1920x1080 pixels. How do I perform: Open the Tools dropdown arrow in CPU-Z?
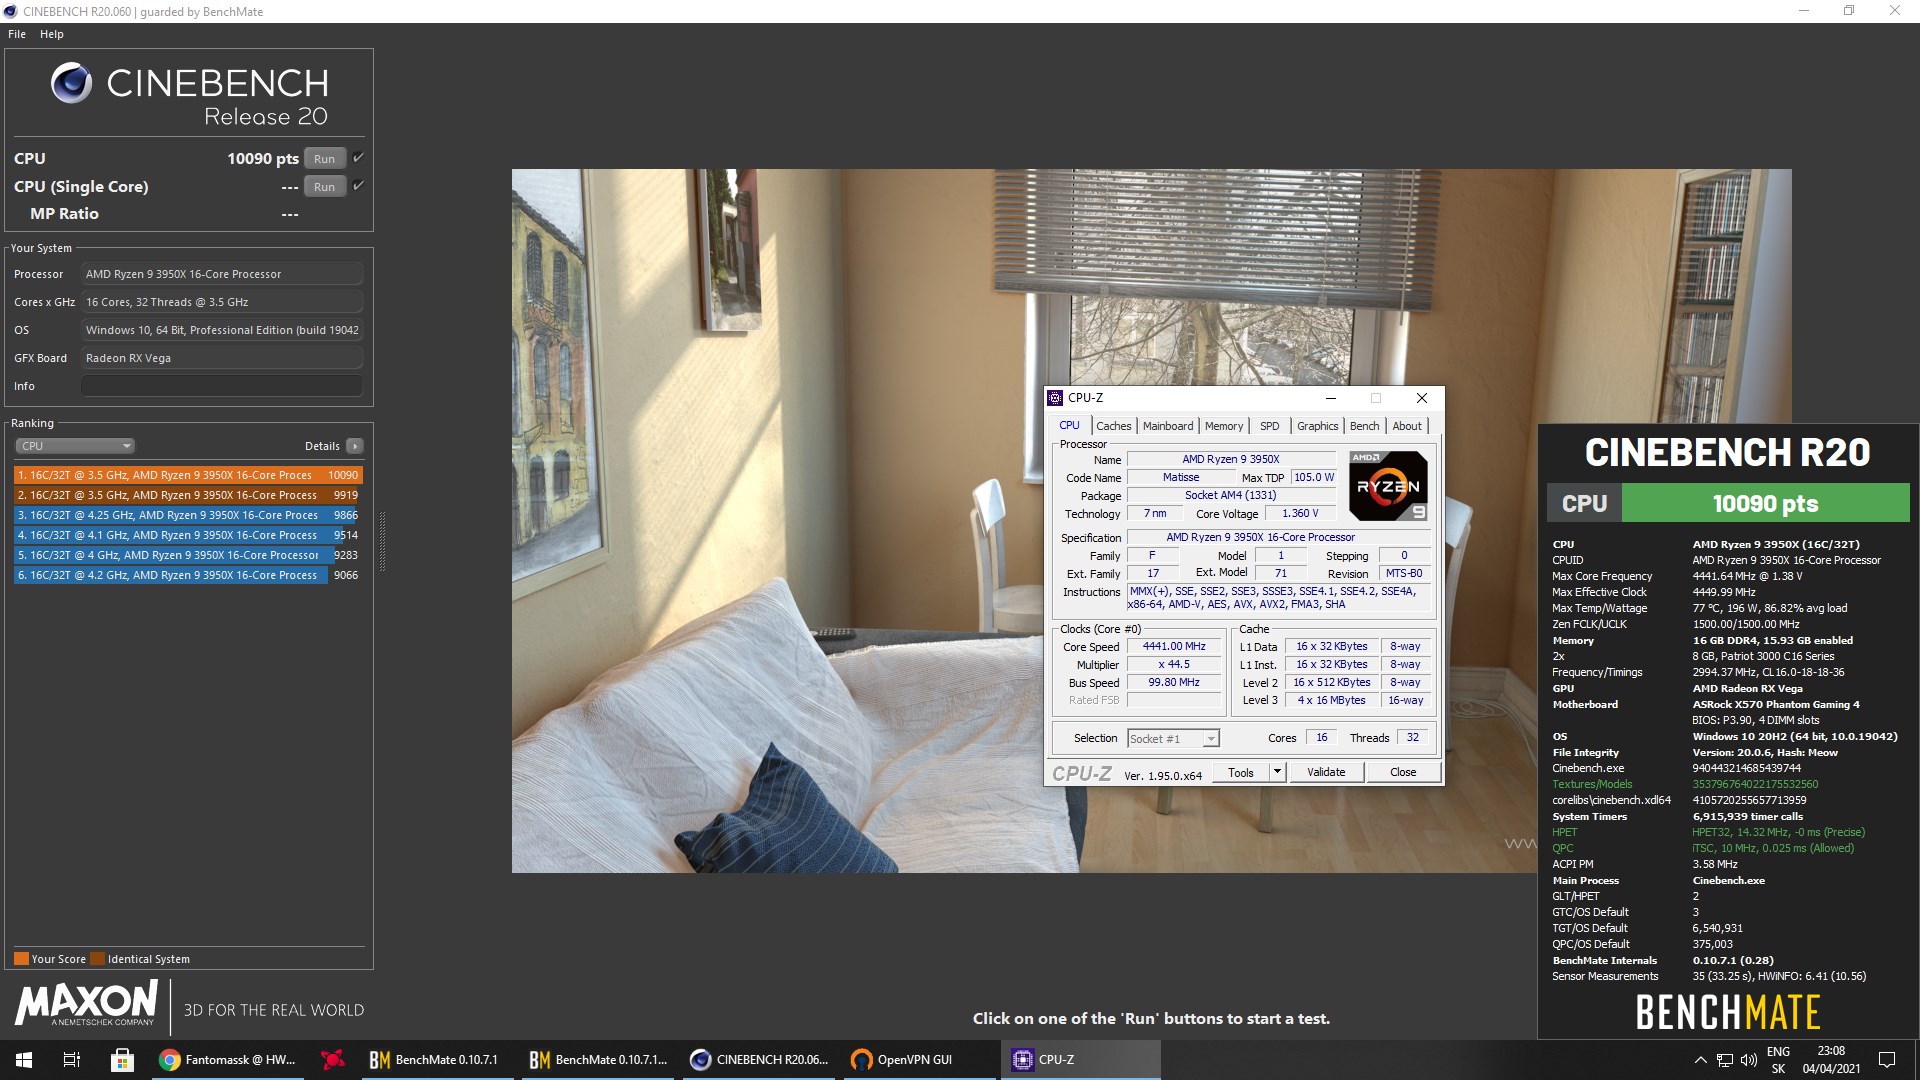[1277, 772]
